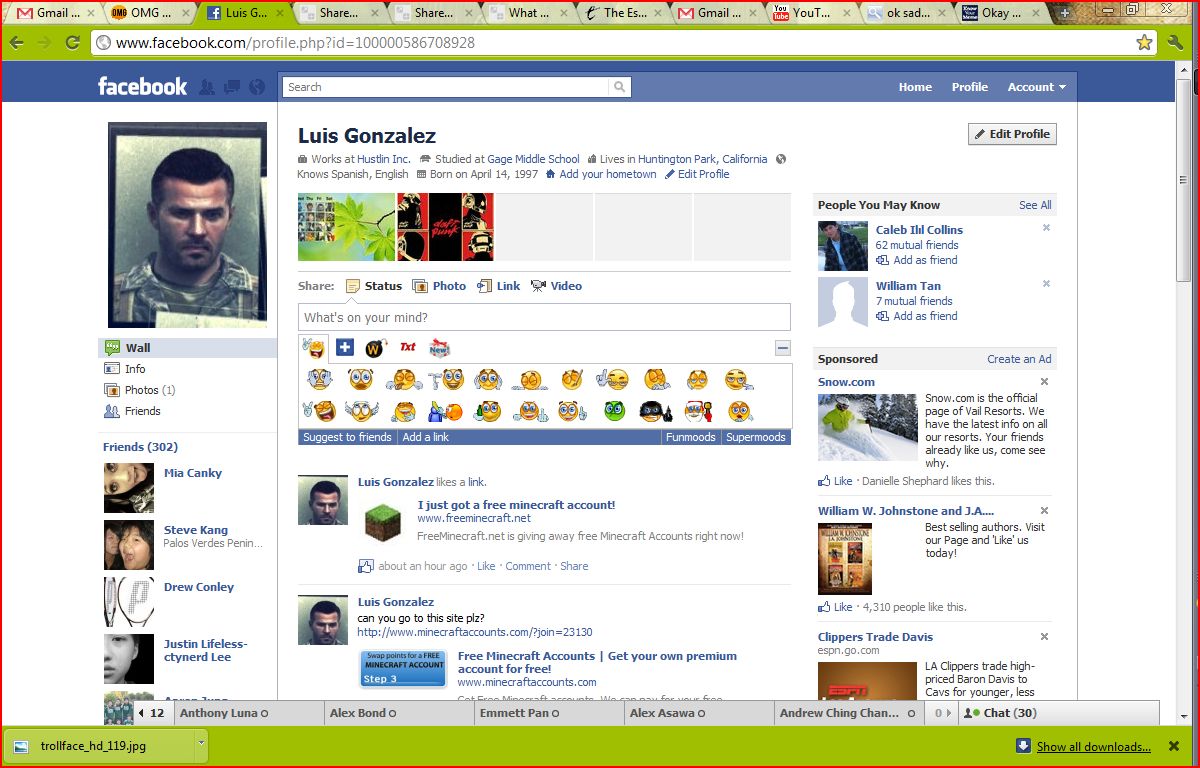
Task: Click Create an Ad link
Action: [1019, 359]
